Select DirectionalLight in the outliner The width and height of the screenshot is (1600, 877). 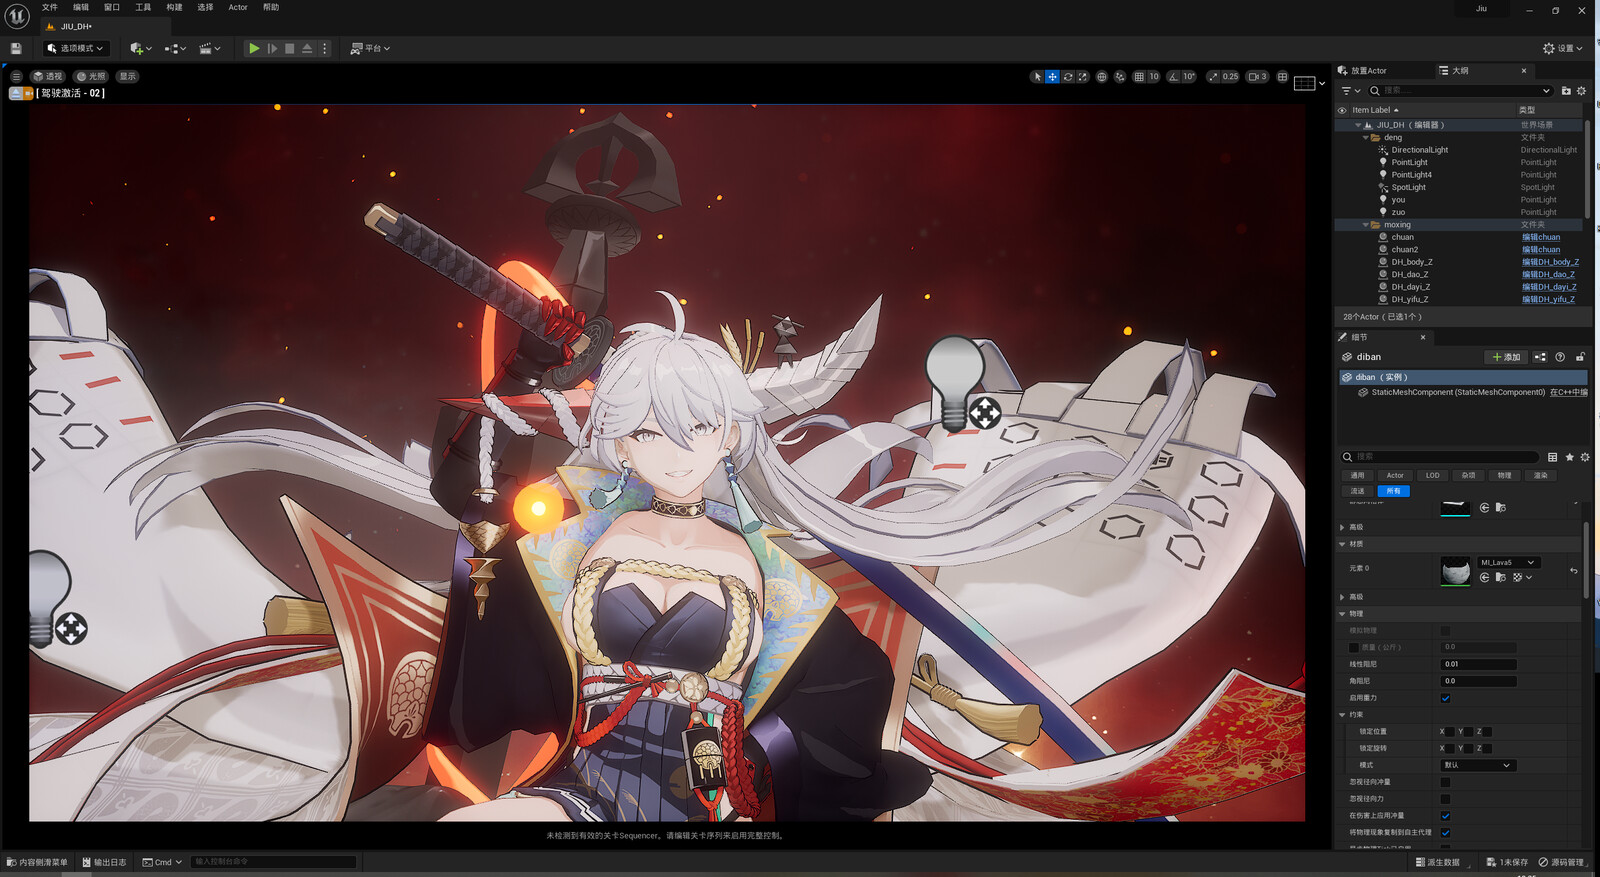coord(1419,150)
